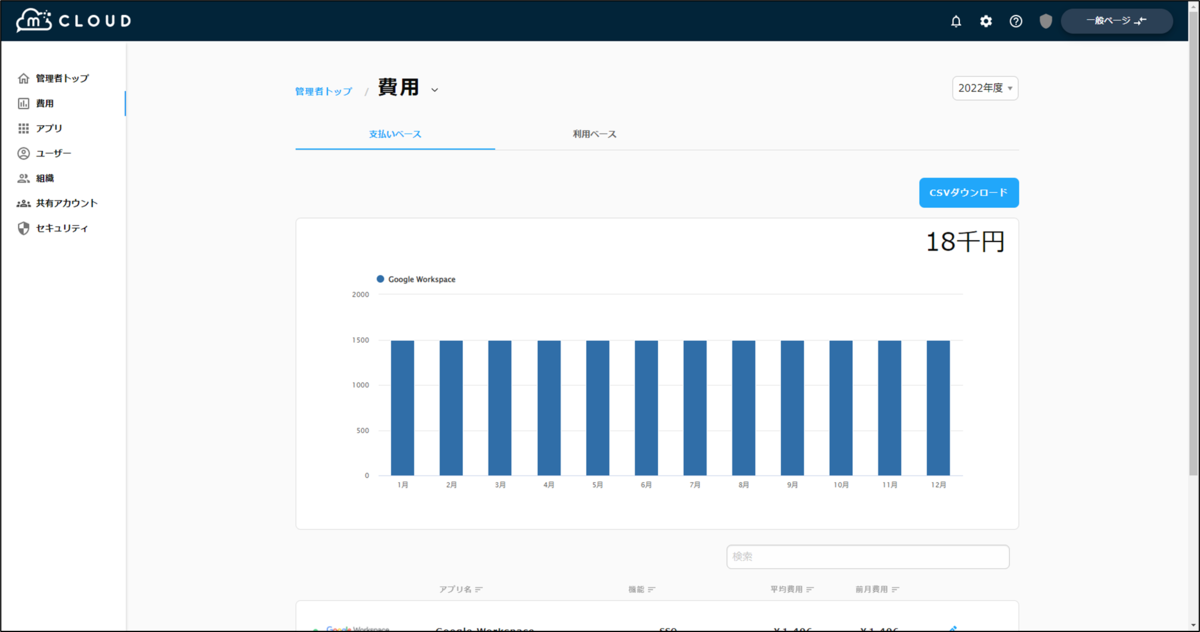Focus the 検索 search field

pos(868,557)
